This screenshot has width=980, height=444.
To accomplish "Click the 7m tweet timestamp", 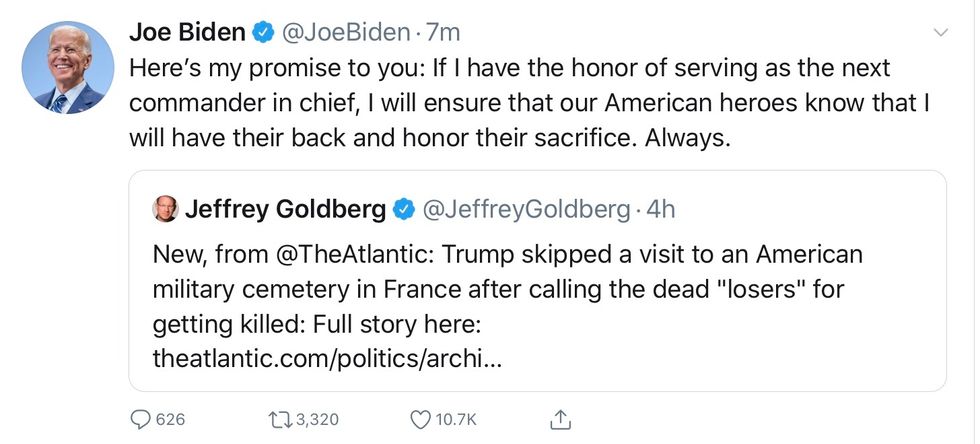I will pos(443,33).
